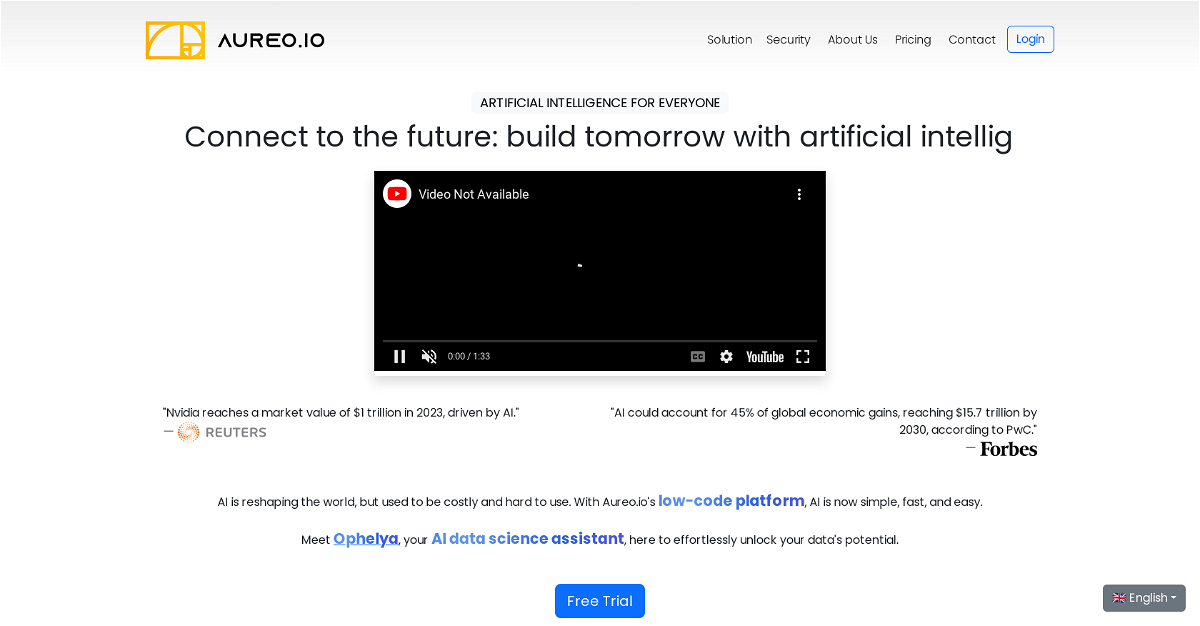1200x626 pixels.
Task: Open the Solution menu item
Action: (x=729, y=40)
